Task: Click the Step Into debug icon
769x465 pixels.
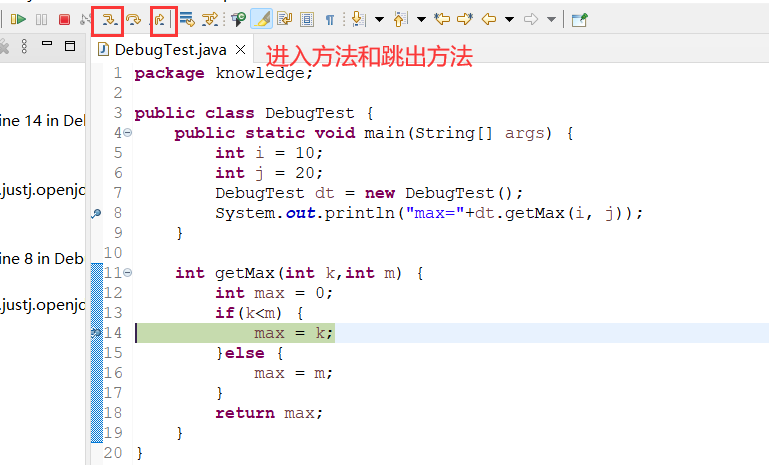Action: (108, 20)
